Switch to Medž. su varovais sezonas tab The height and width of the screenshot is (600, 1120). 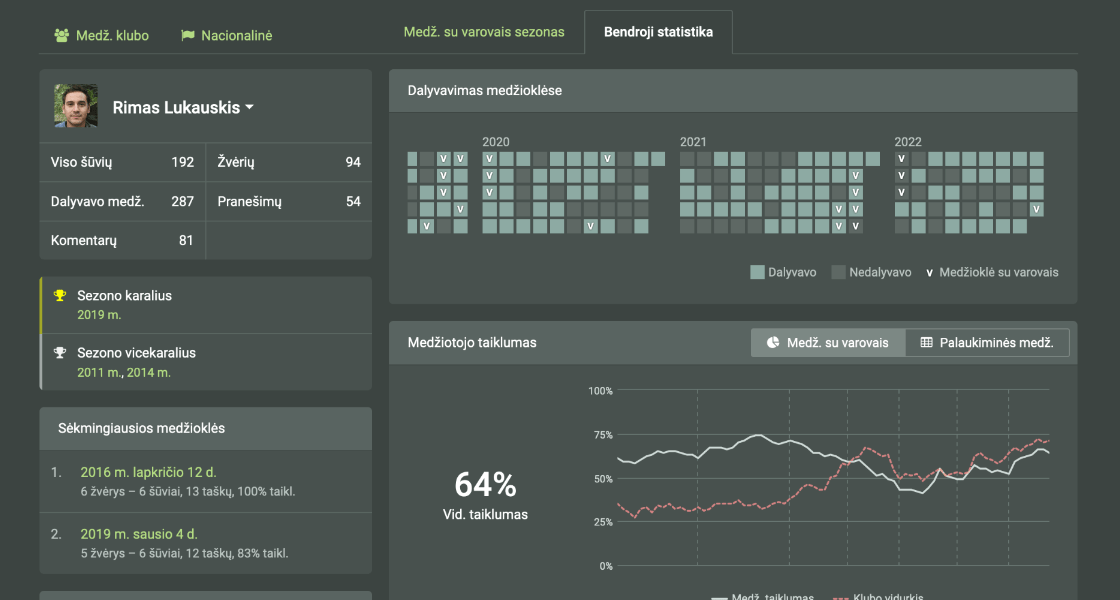point(484,32)
